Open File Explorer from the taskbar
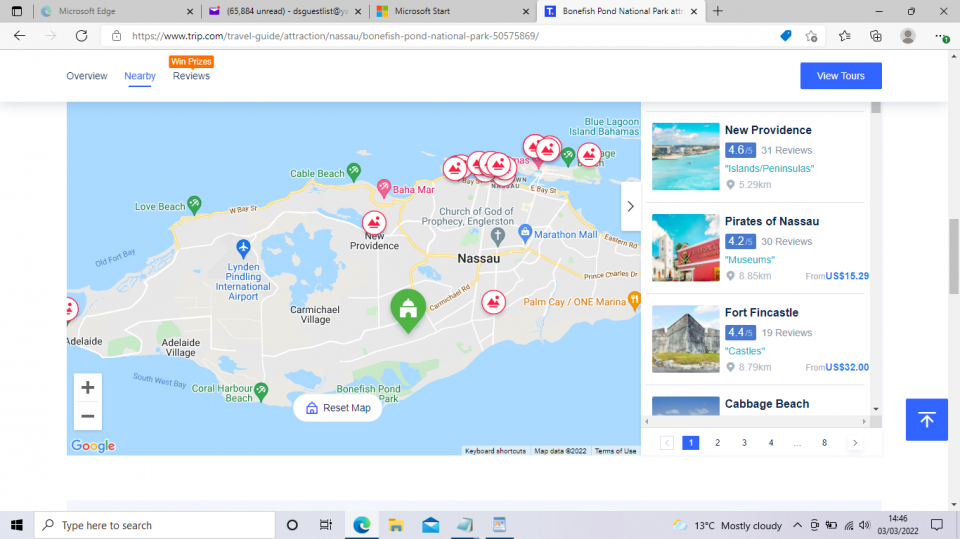 396,525
